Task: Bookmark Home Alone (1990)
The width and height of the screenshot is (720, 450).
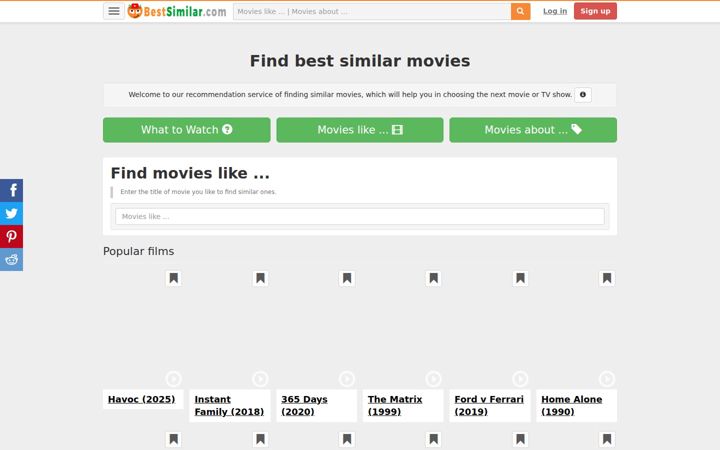Action: click(607, 278)
